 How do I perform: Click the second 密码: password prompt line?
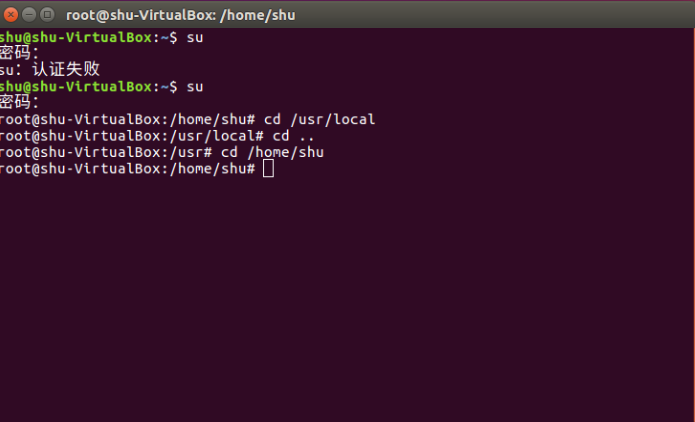point(20,102)
